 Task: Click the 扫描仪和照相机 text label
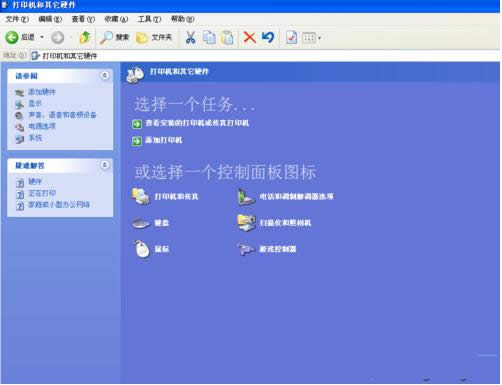pyautogui.click(x=285, y=223)
